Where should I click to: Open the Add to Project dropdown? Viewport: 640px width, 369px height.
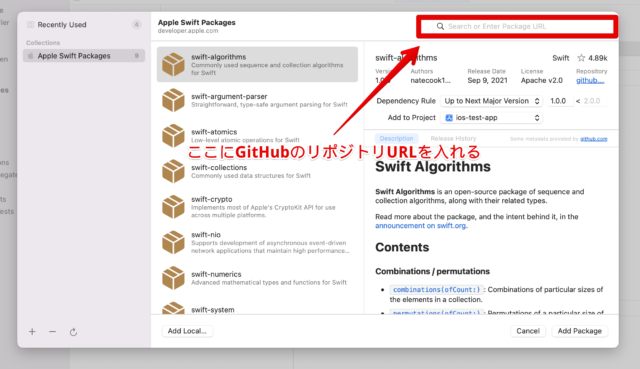click(x=492, y=118)
